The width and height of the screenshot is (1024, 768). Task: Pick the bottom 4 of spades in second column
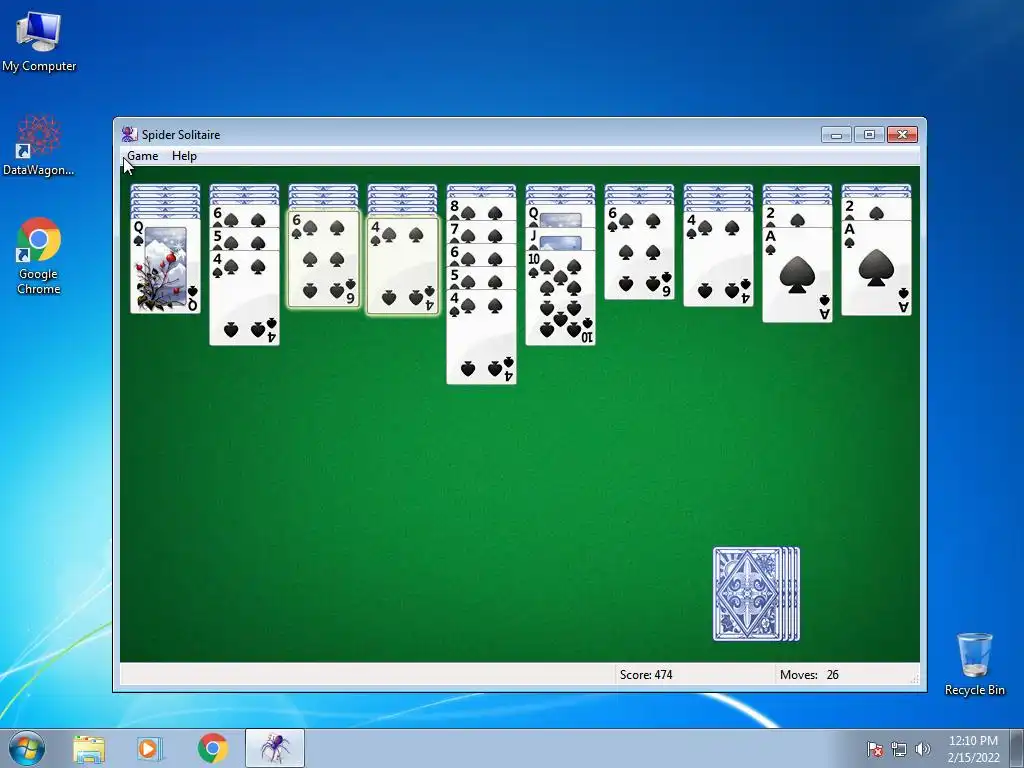pos(244,298)
